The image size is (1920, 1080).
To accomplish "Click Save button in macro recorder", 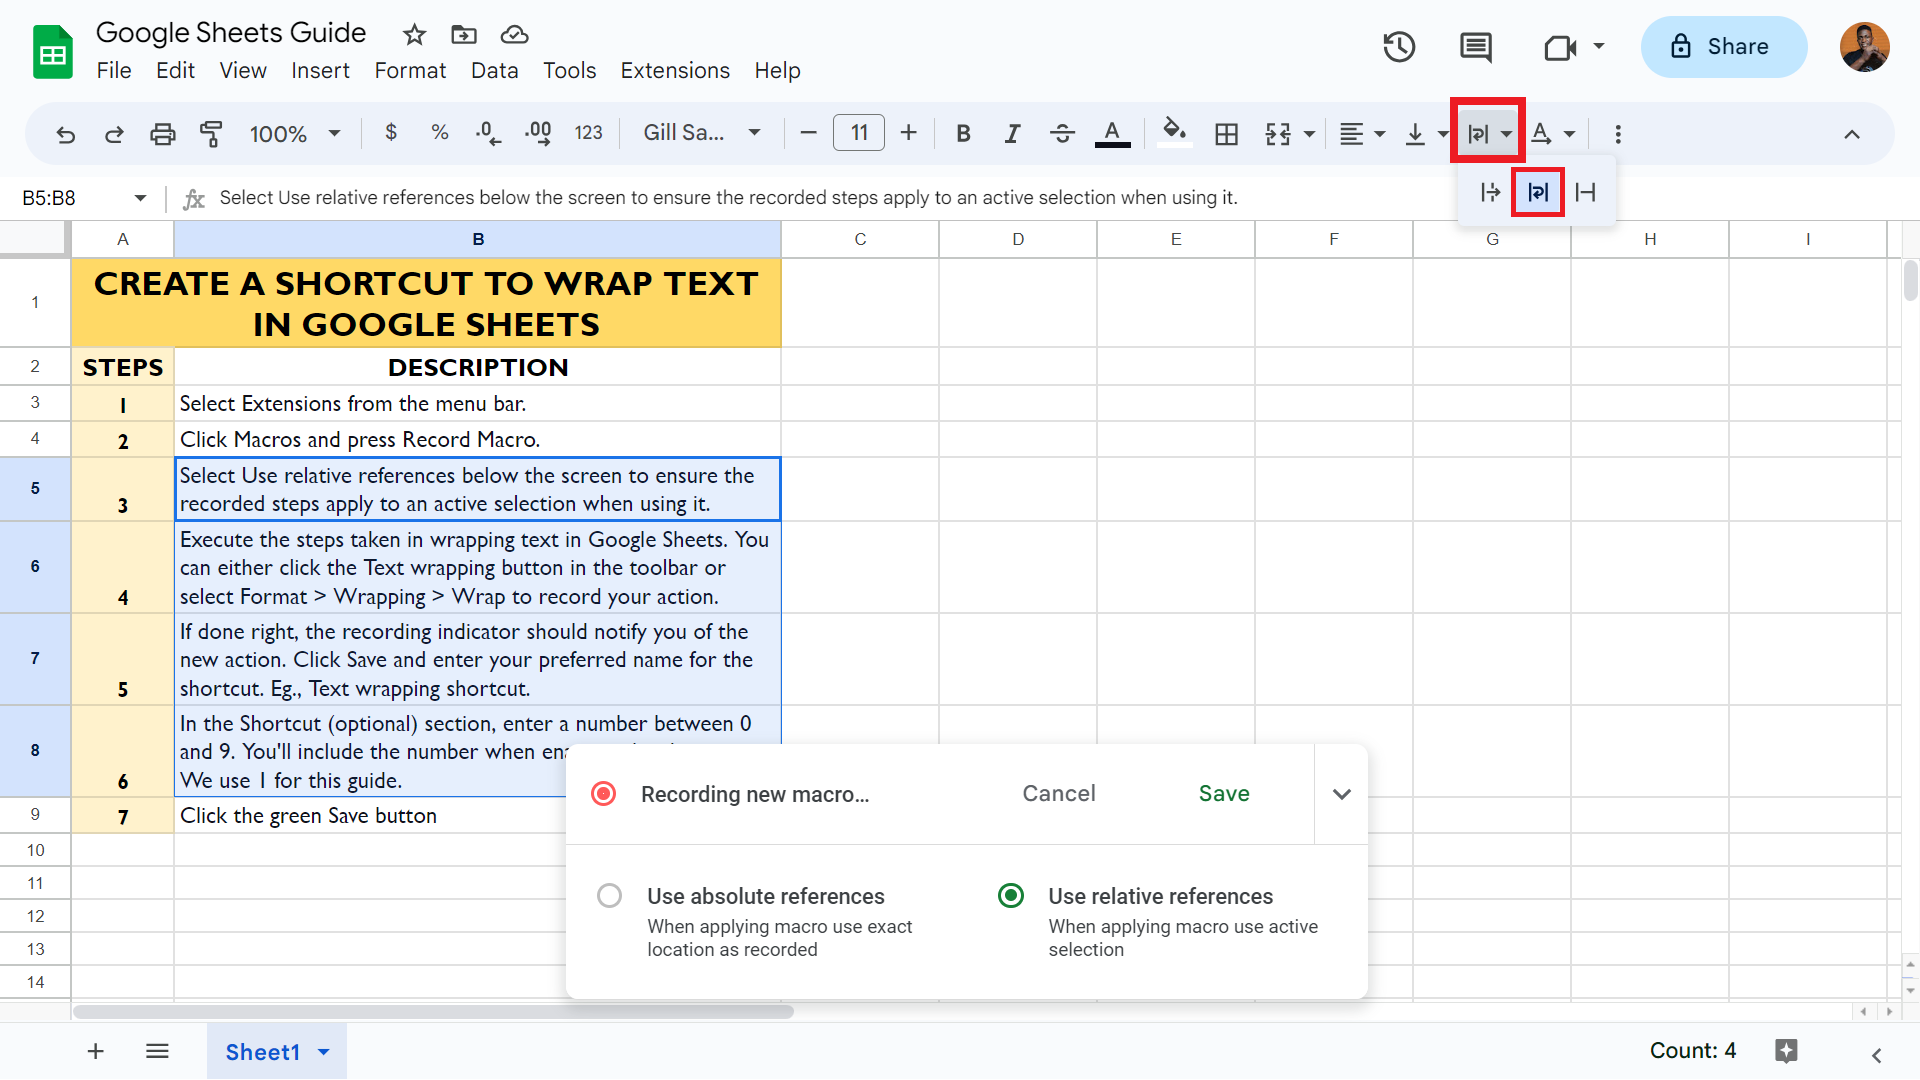I will coord(1222,793).
